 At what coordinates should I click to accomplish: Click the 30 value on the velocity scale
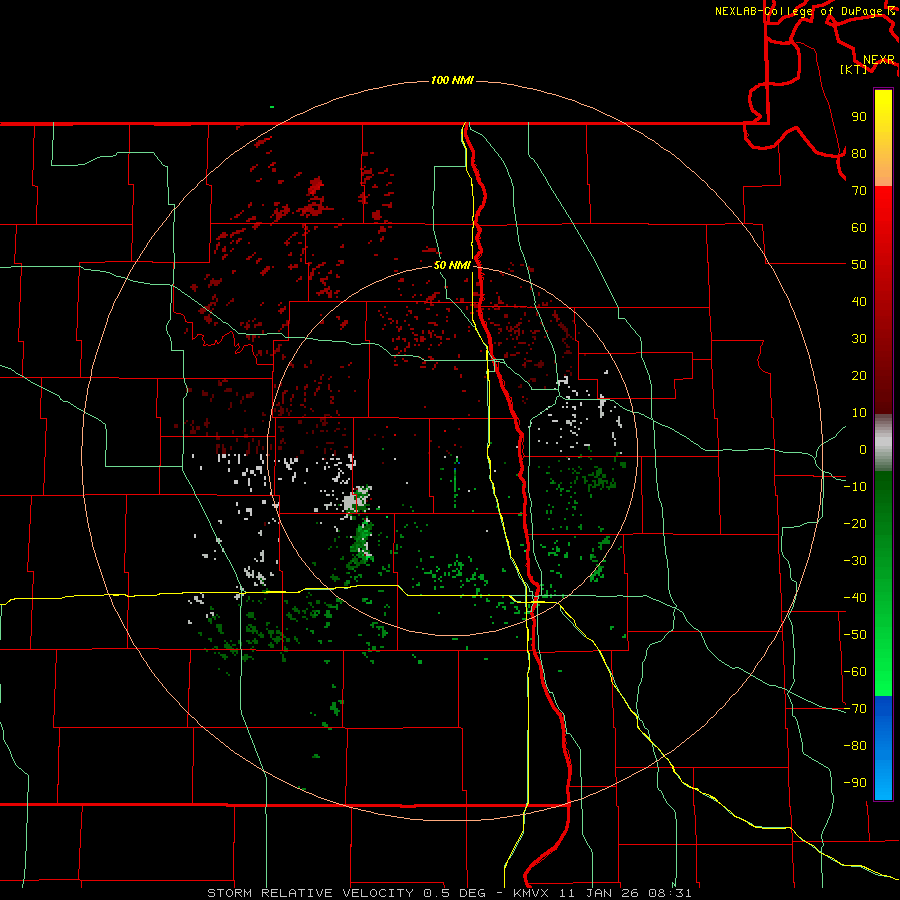[x=859, y=339]
